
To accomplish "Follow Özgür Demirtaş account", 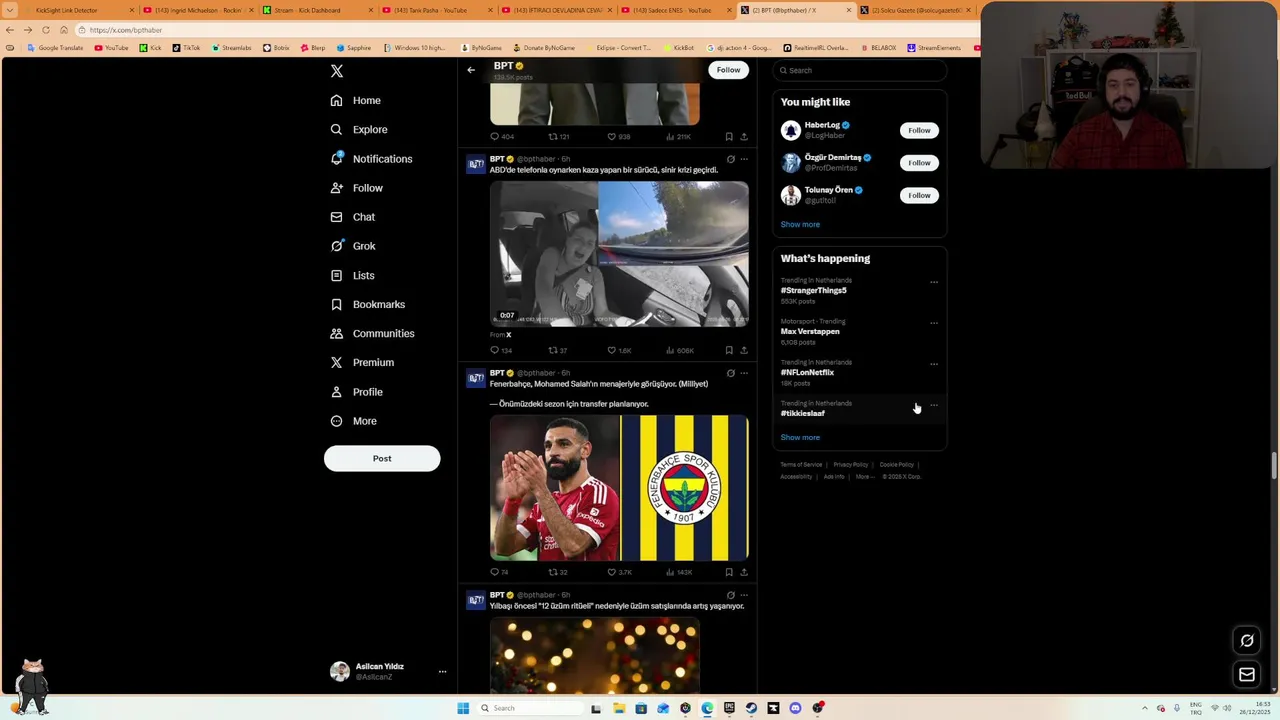I will click(x=919, y=162).
